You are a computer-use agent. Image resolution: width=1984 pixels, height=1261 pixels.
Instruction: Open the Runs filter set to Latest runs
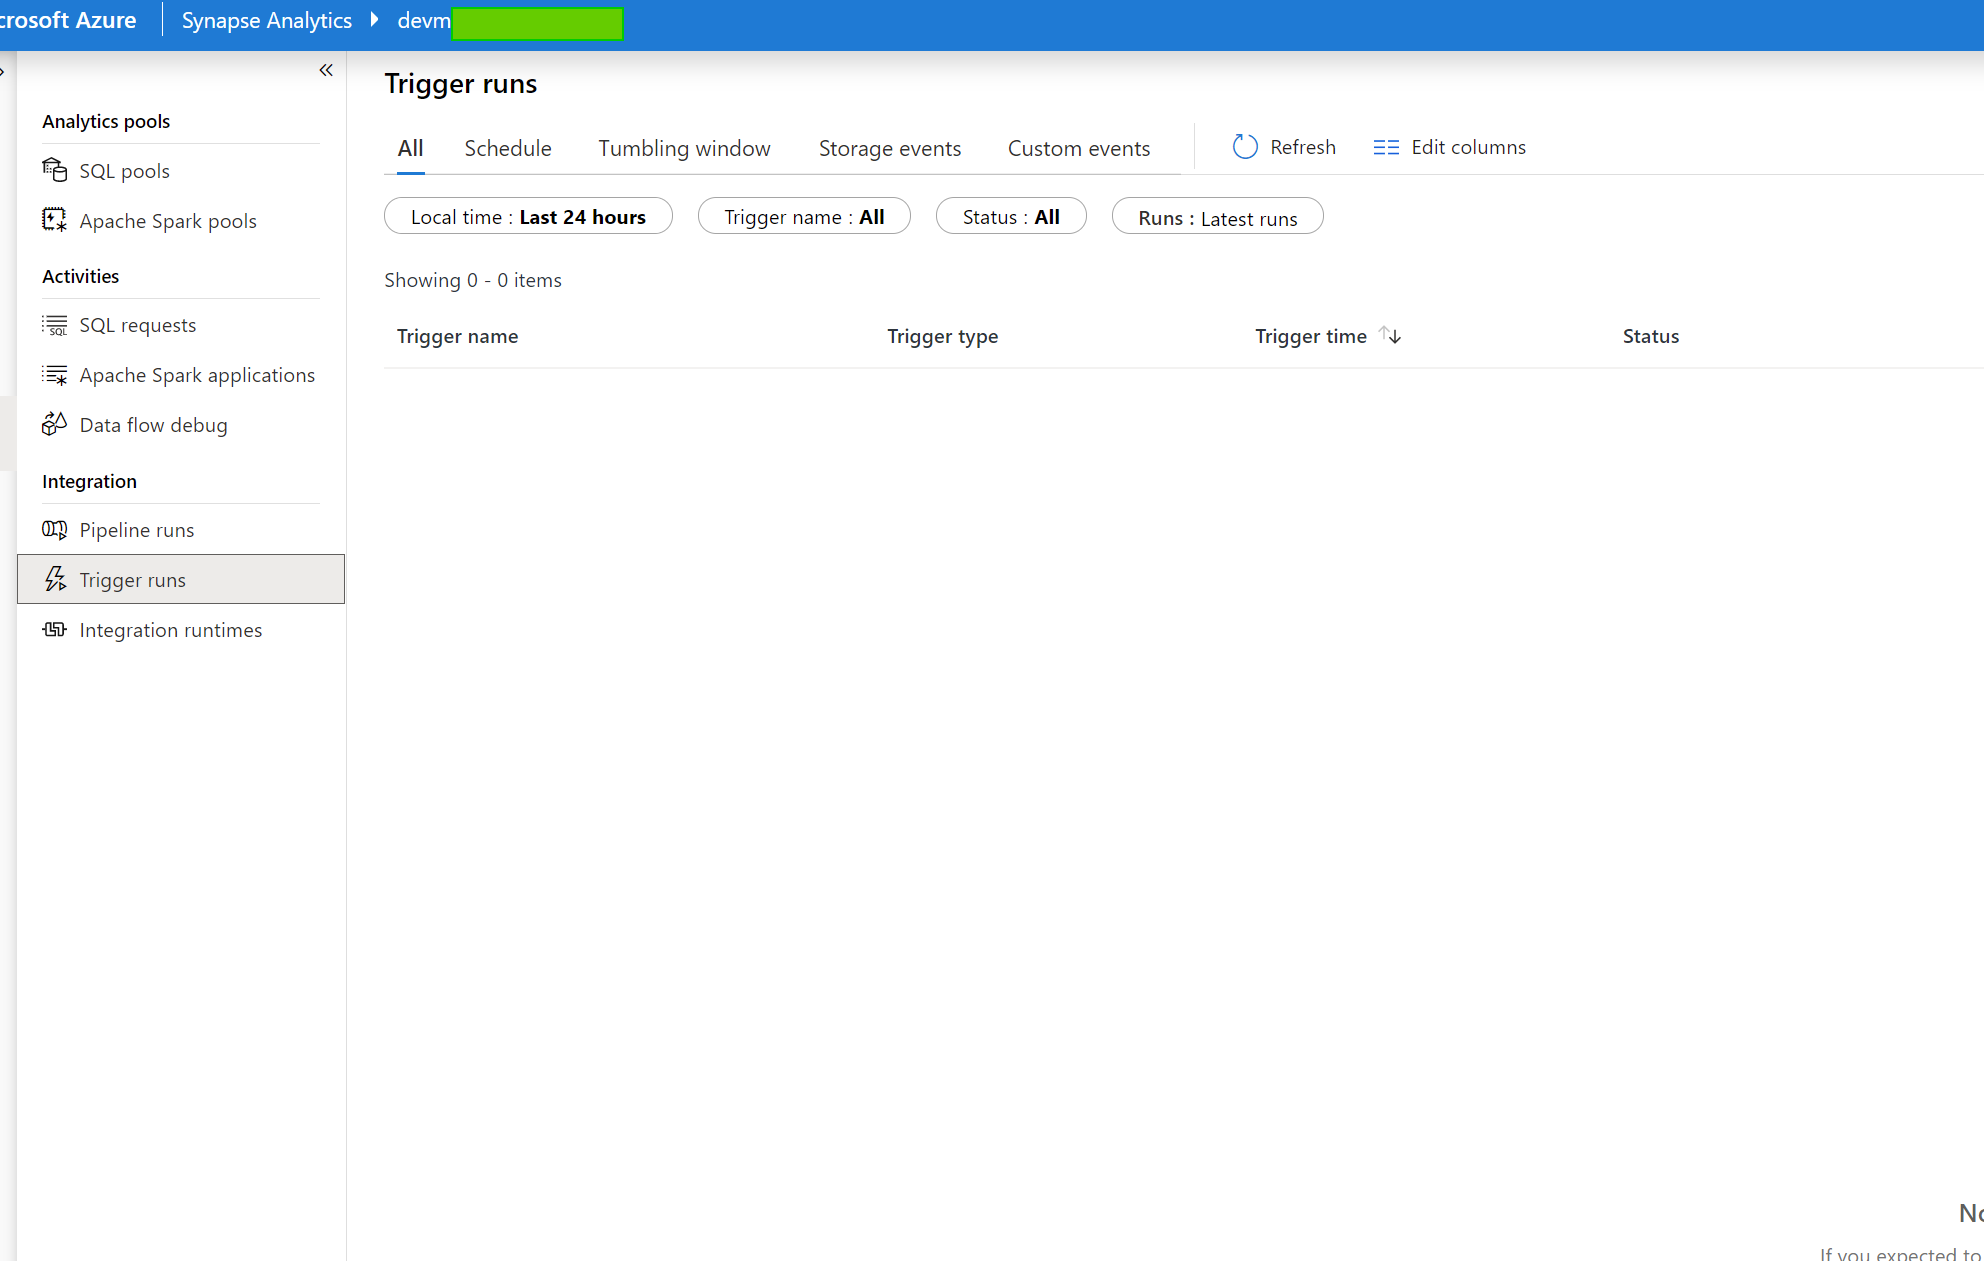[1217, 216]
